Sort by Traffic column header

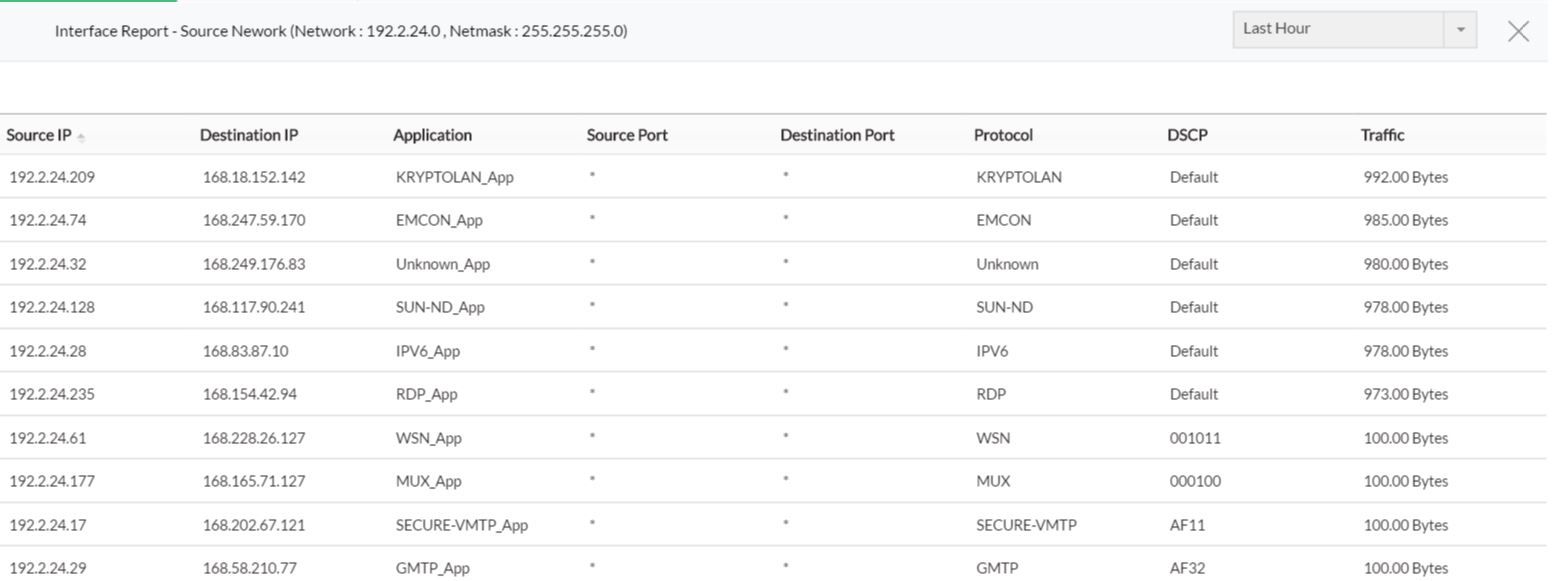pos(1382,135)
